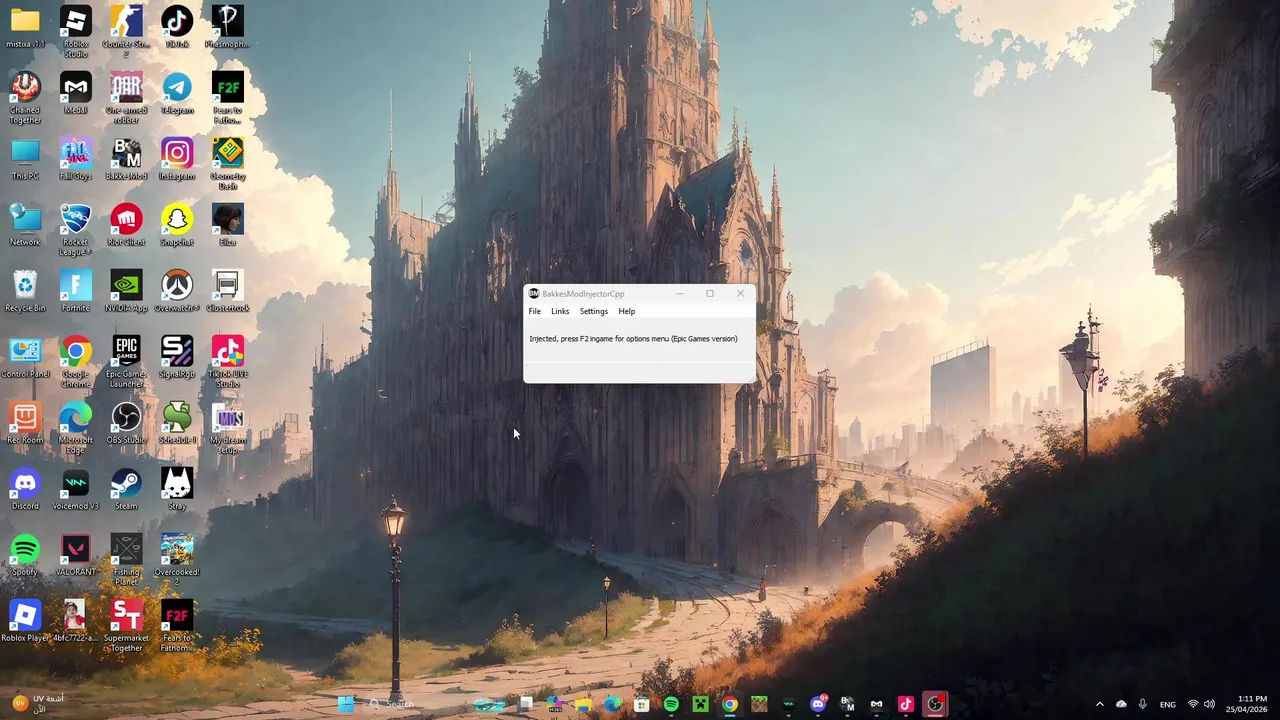Click the 'Injected, press F2 ingame' status text
This screenshot has width=1280, height=720.
633,339
